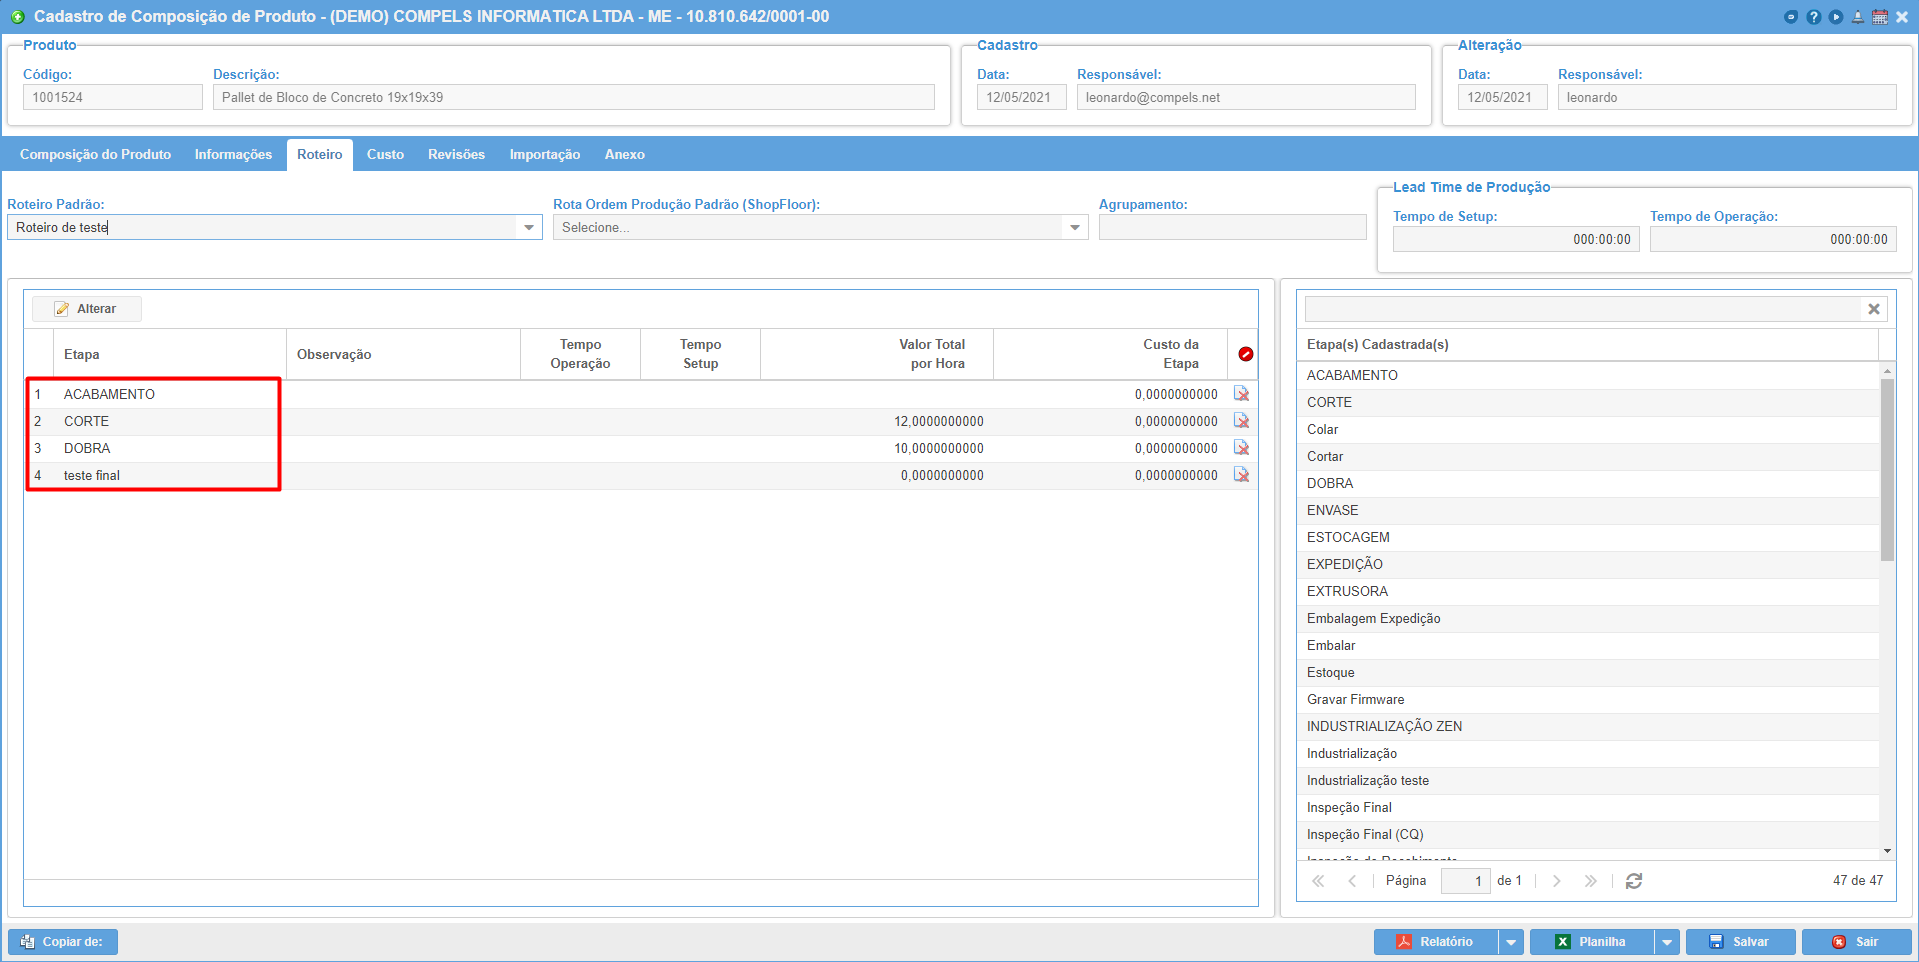1919x962 pixels.
Task: Go to previous page of etapas list
Action: click(1352, 881)
